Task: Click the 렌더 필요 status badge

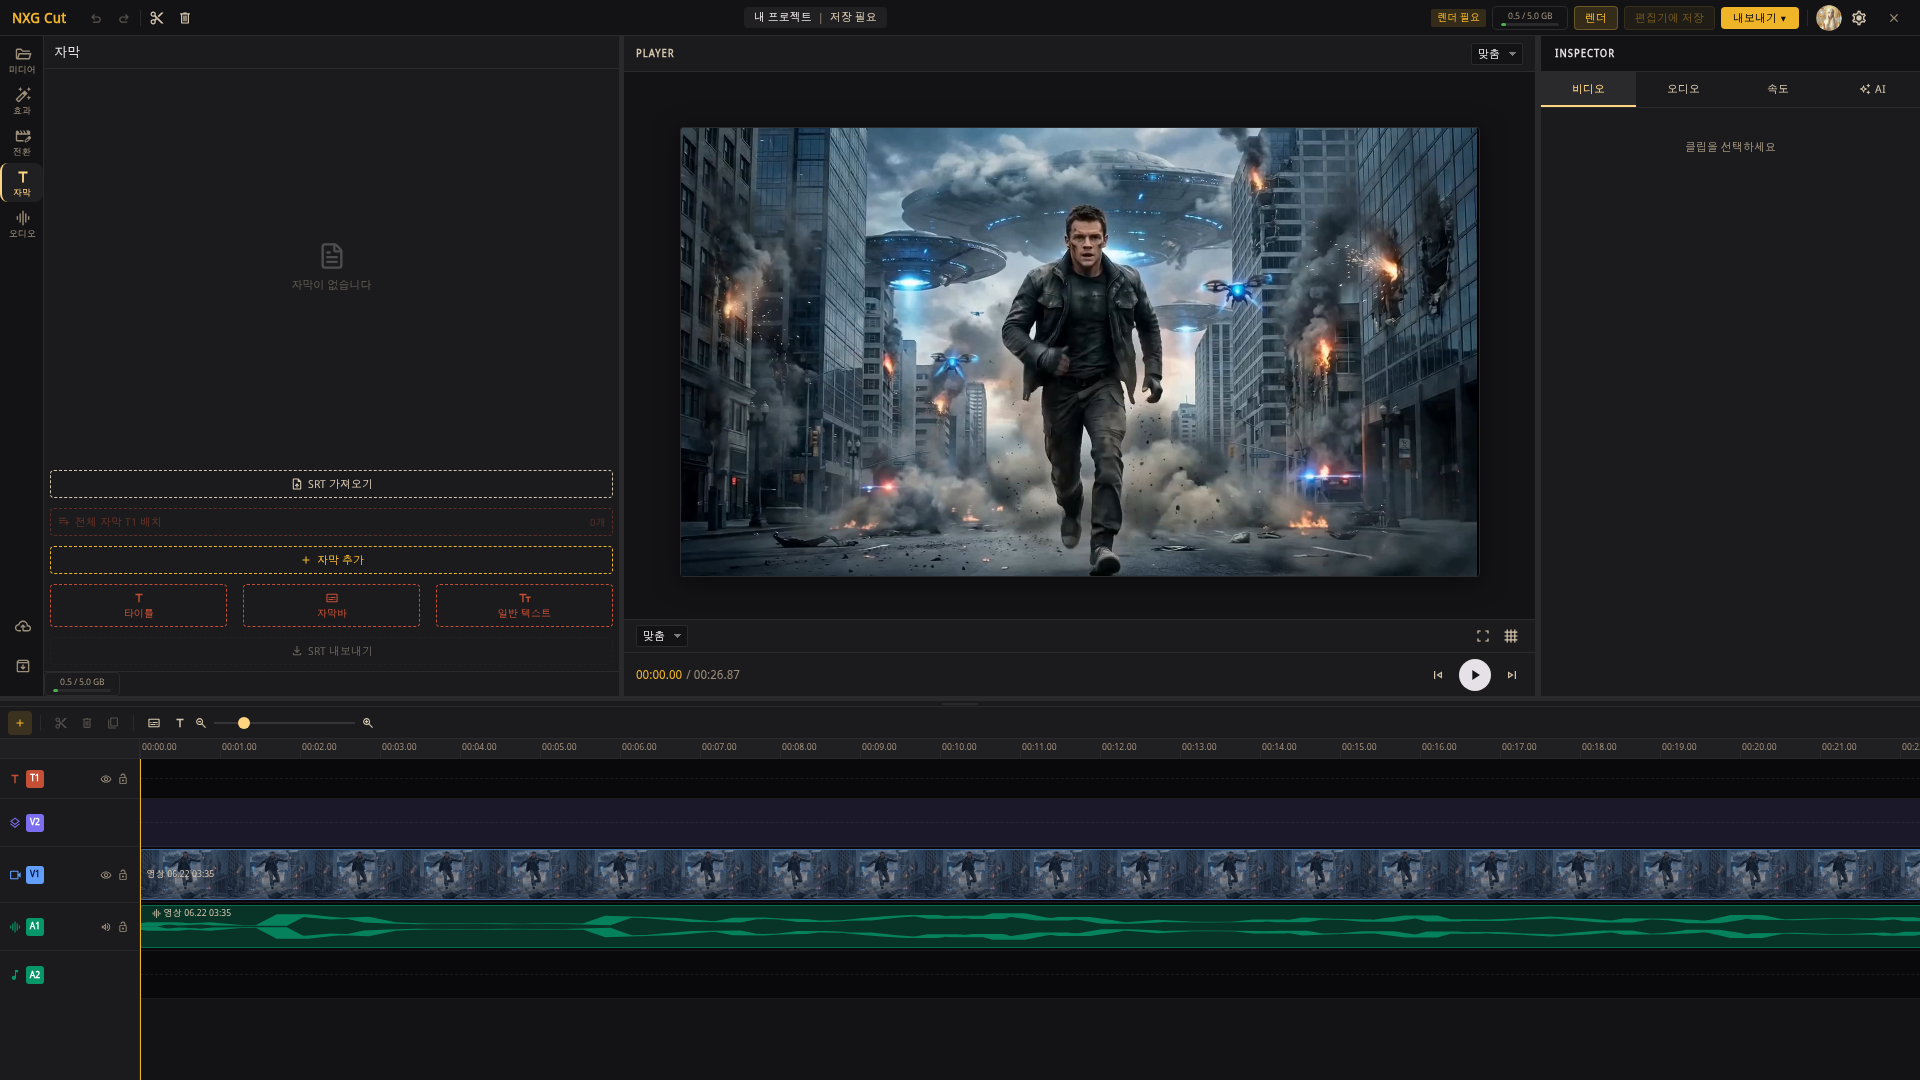Action: [x=1458, y=18]
